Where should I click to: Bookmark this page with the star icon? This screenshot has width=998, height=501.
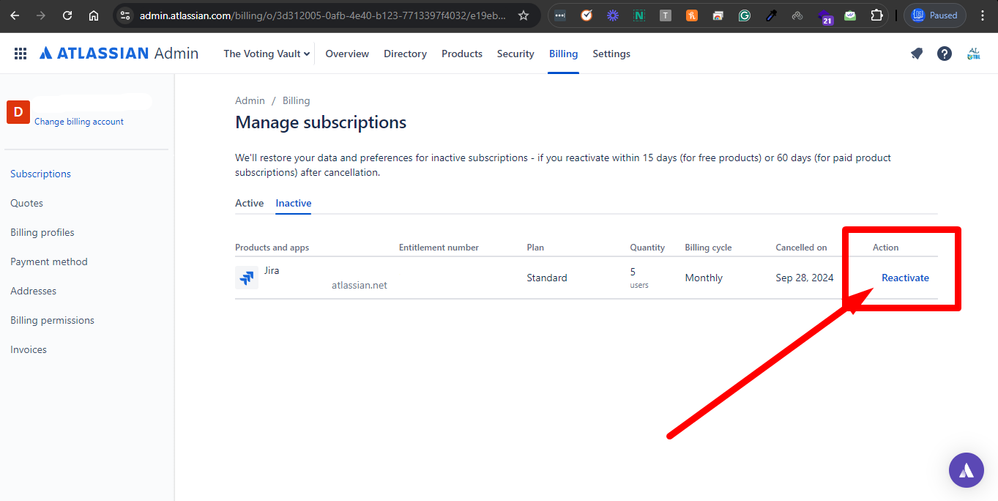coord(523,15)
